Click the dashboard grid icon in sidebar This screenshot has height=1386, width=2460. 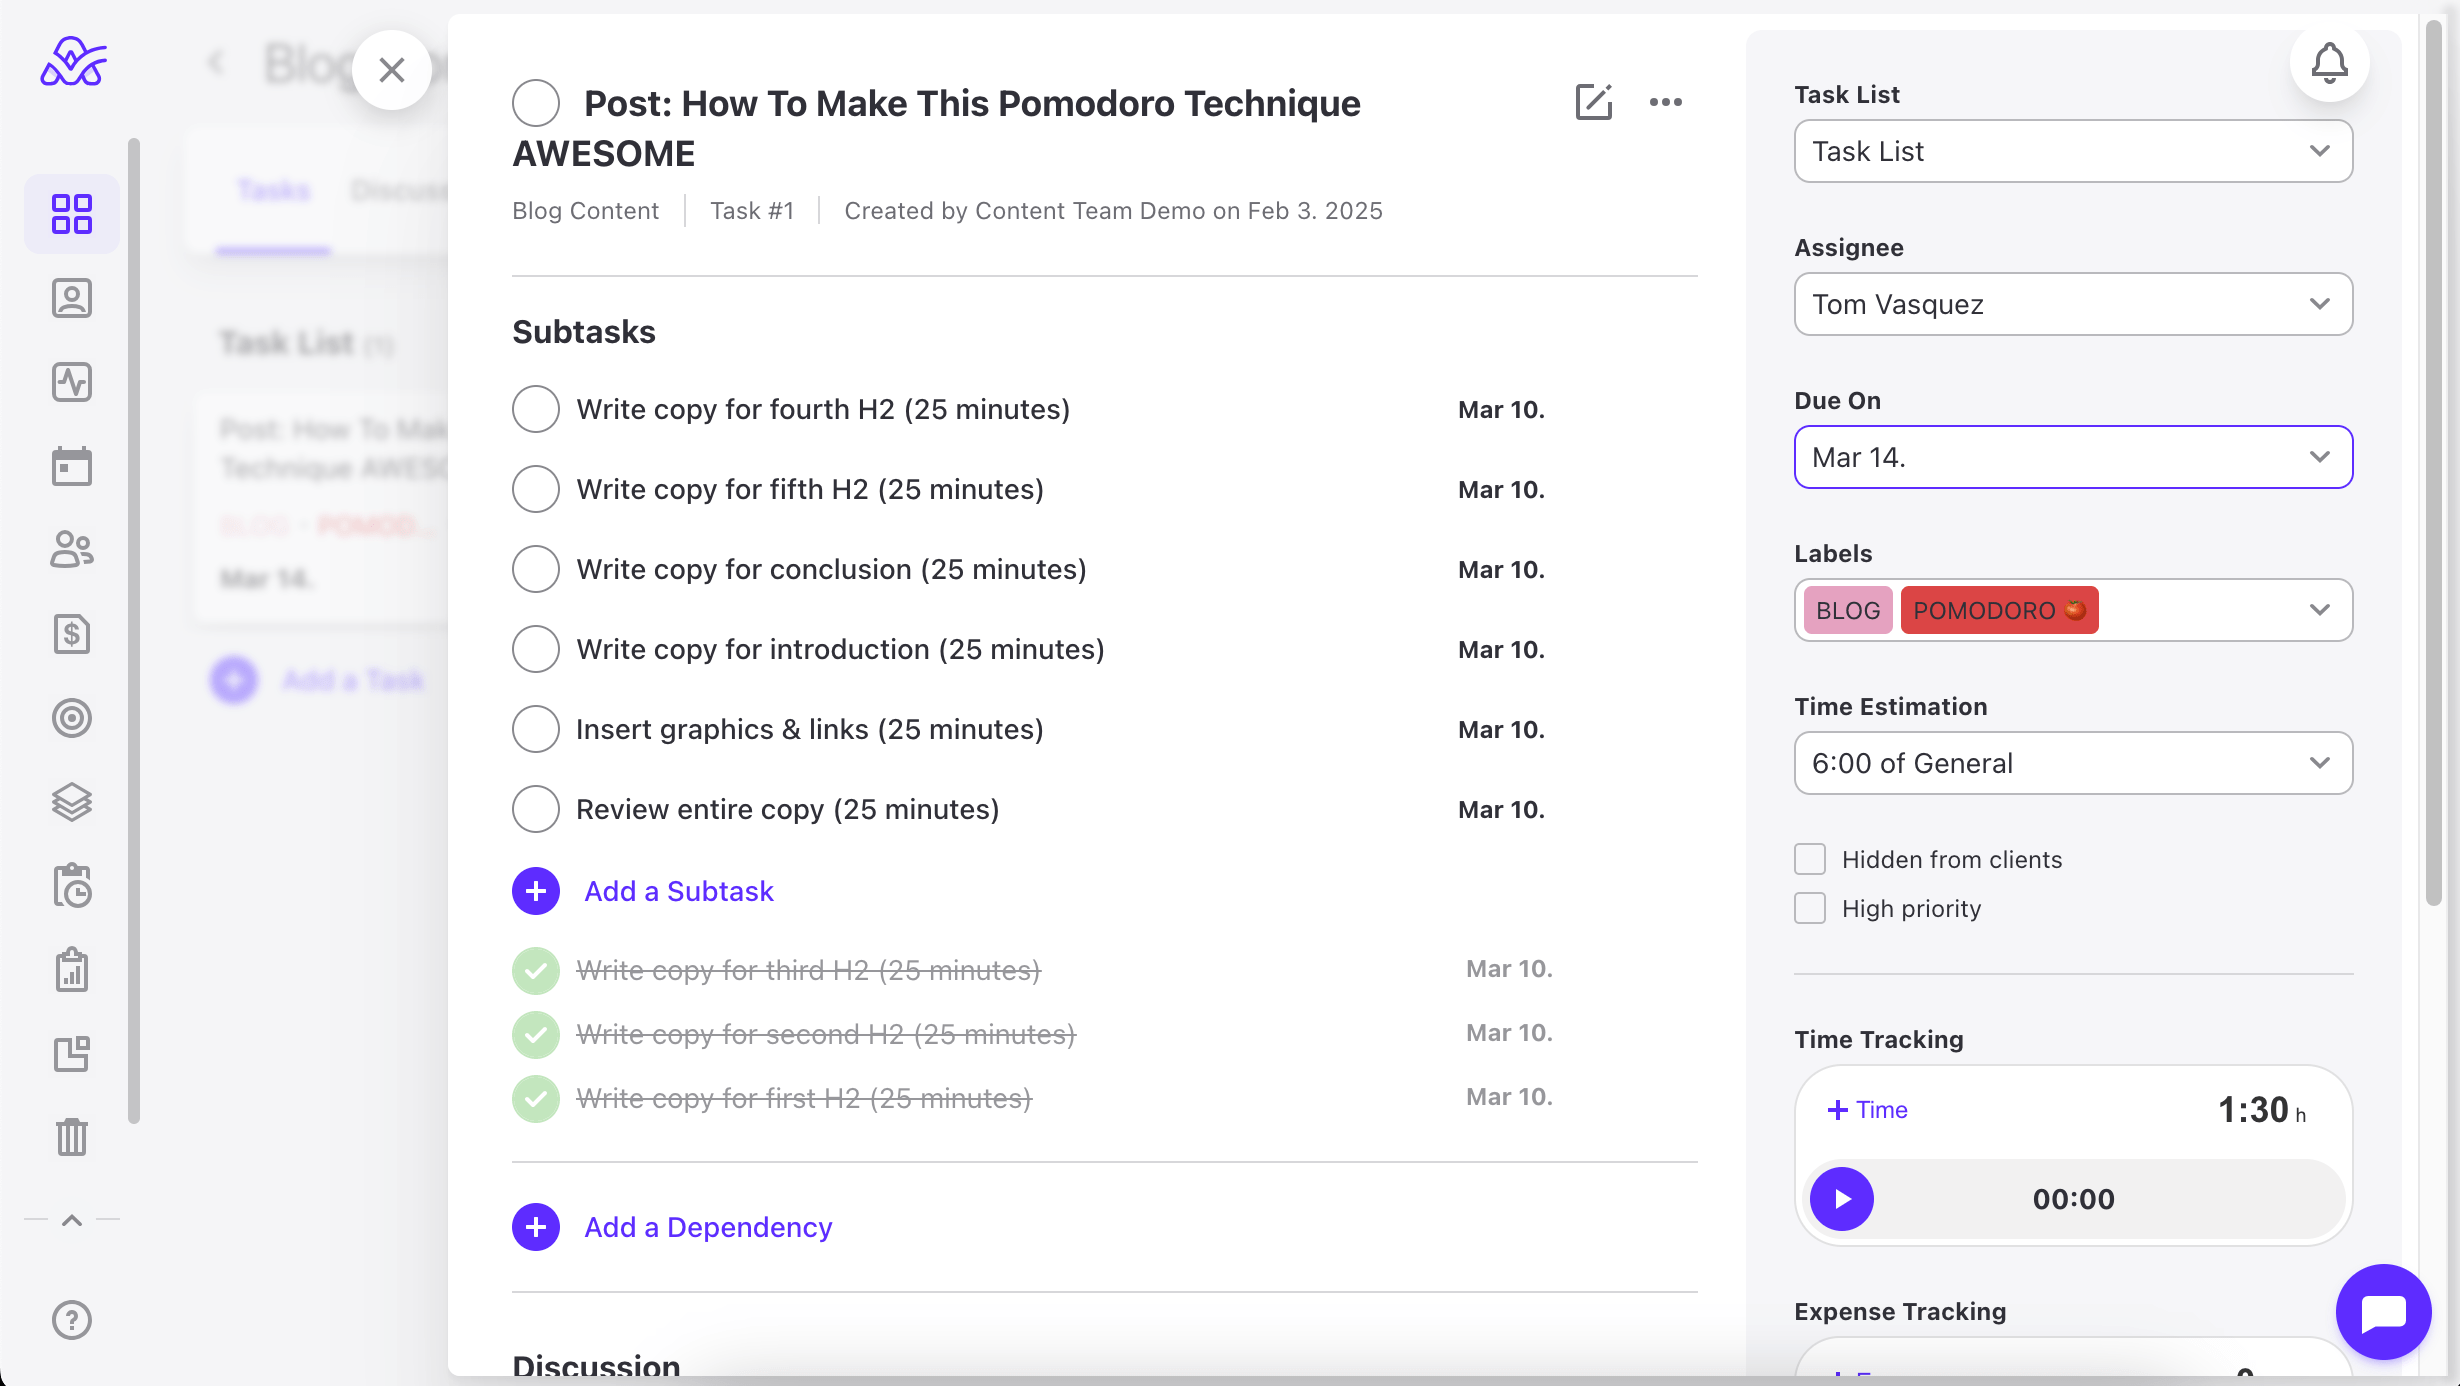(71, 213)
